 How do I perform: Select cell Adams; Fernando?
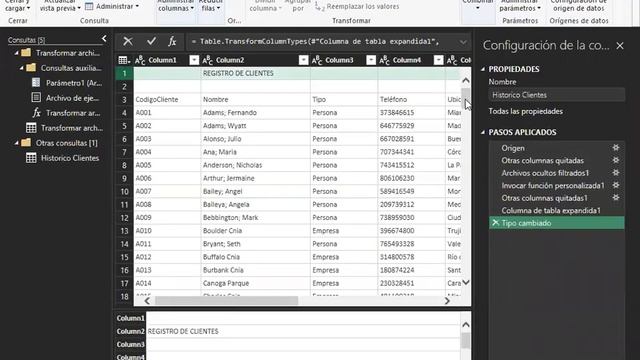coord(256,113)
